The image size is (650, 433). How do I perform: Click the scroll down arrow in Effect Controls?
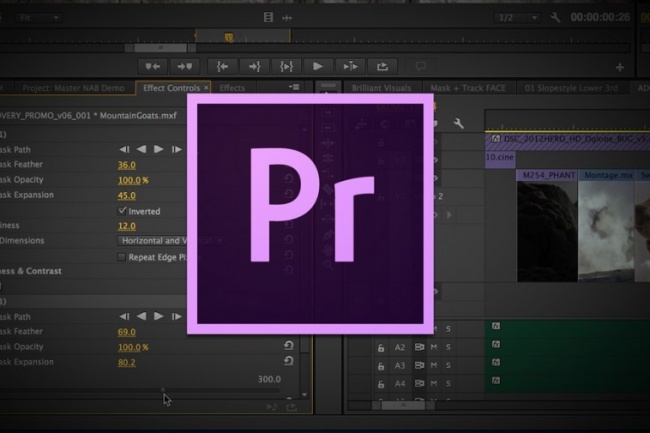(305, 394)
